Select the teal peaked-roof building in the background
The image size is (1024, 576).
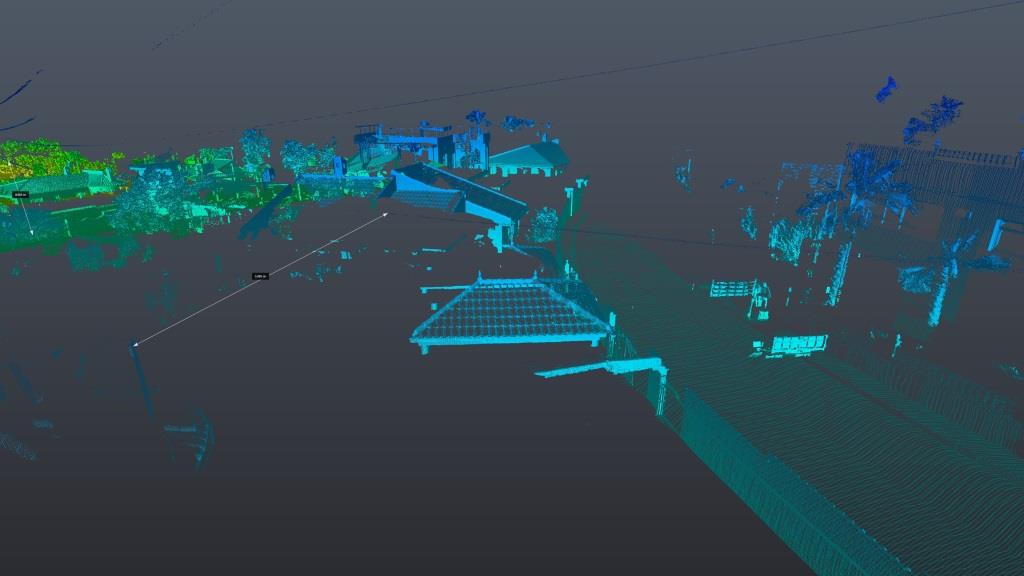coord(529,156)
